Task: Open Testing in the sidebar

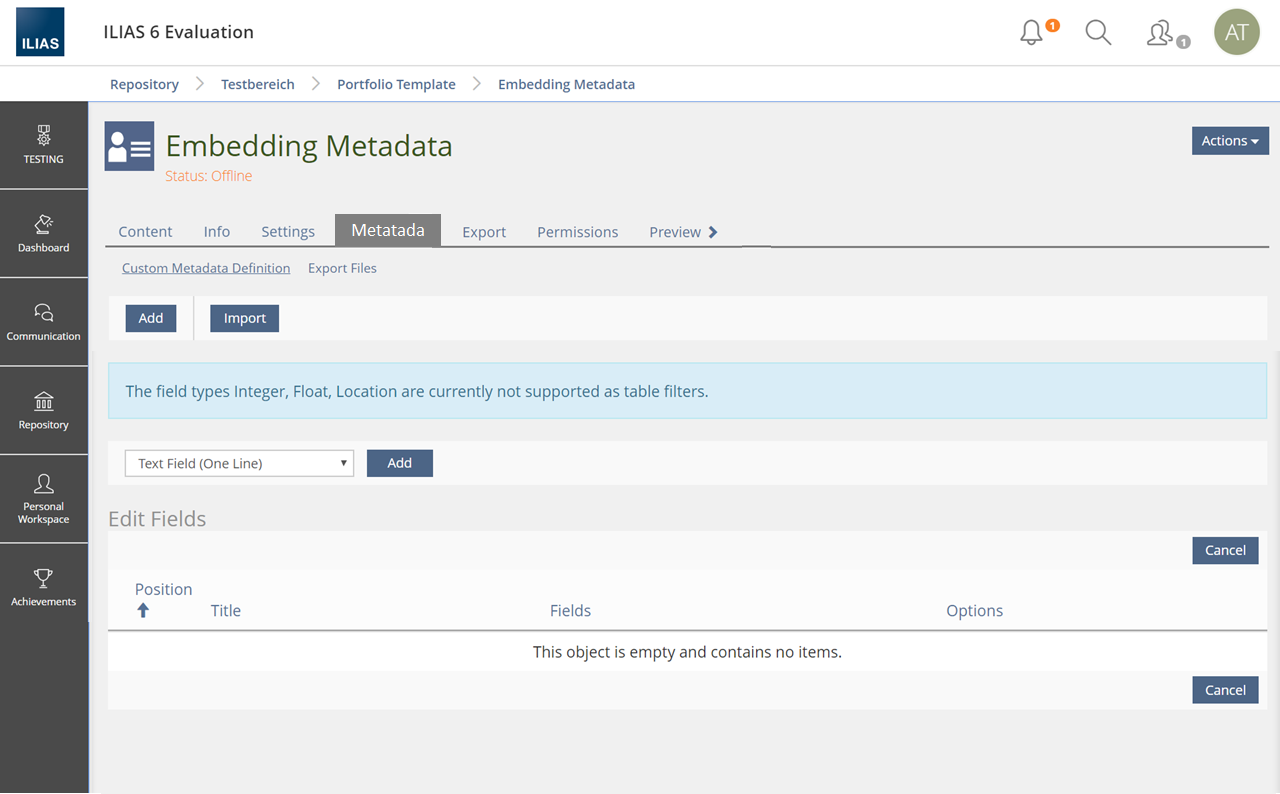Action: point(44,145)
